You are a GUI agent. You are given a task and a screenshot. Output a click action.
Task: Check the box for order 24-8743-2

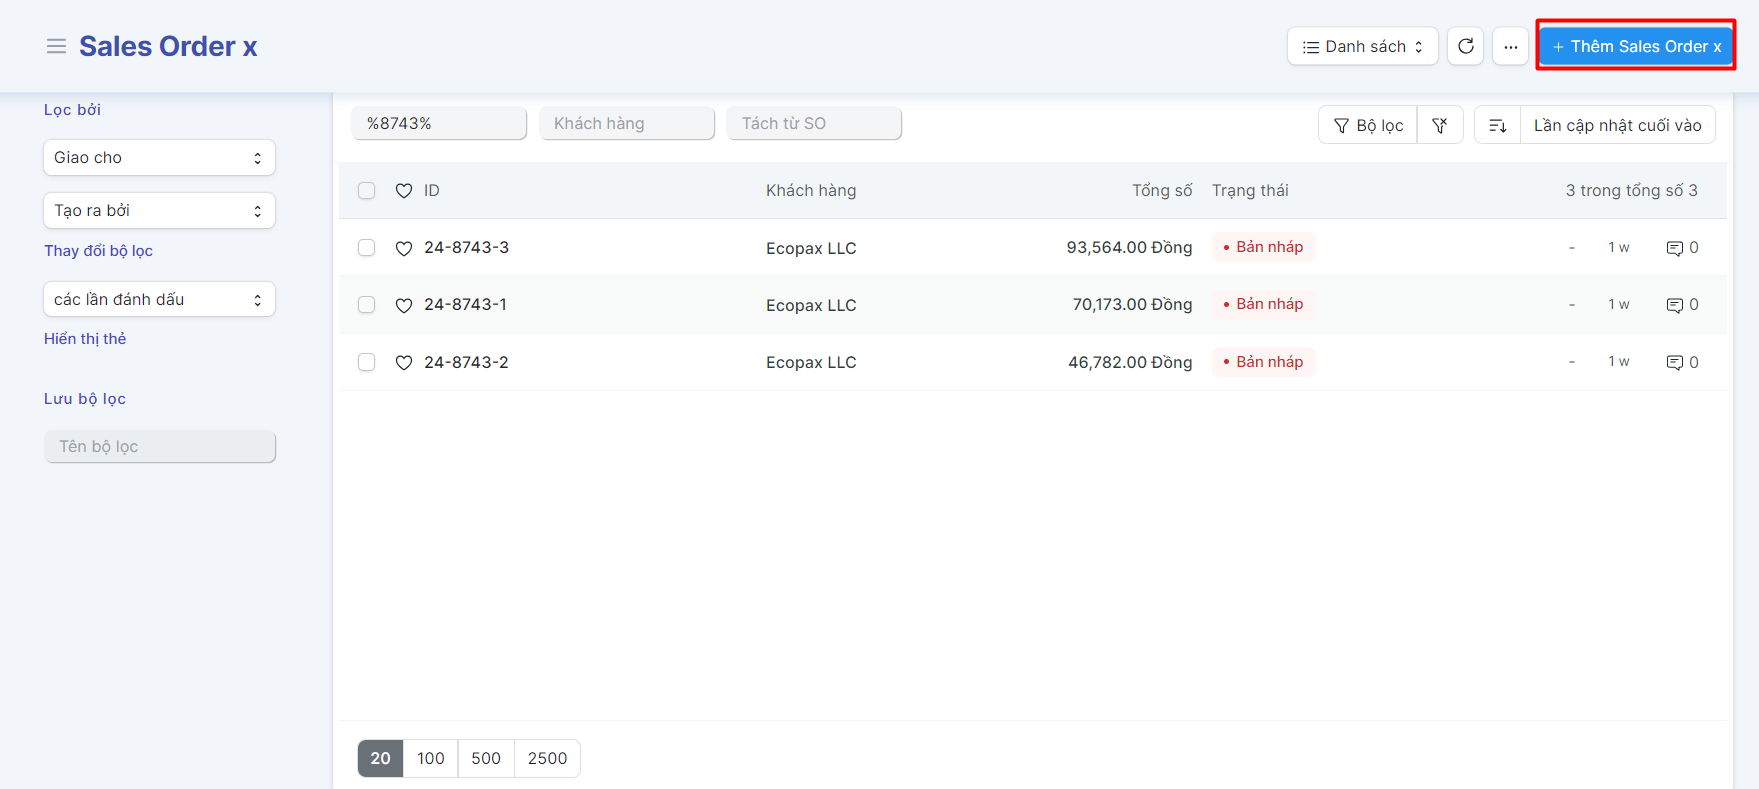[x=367, y=362]
